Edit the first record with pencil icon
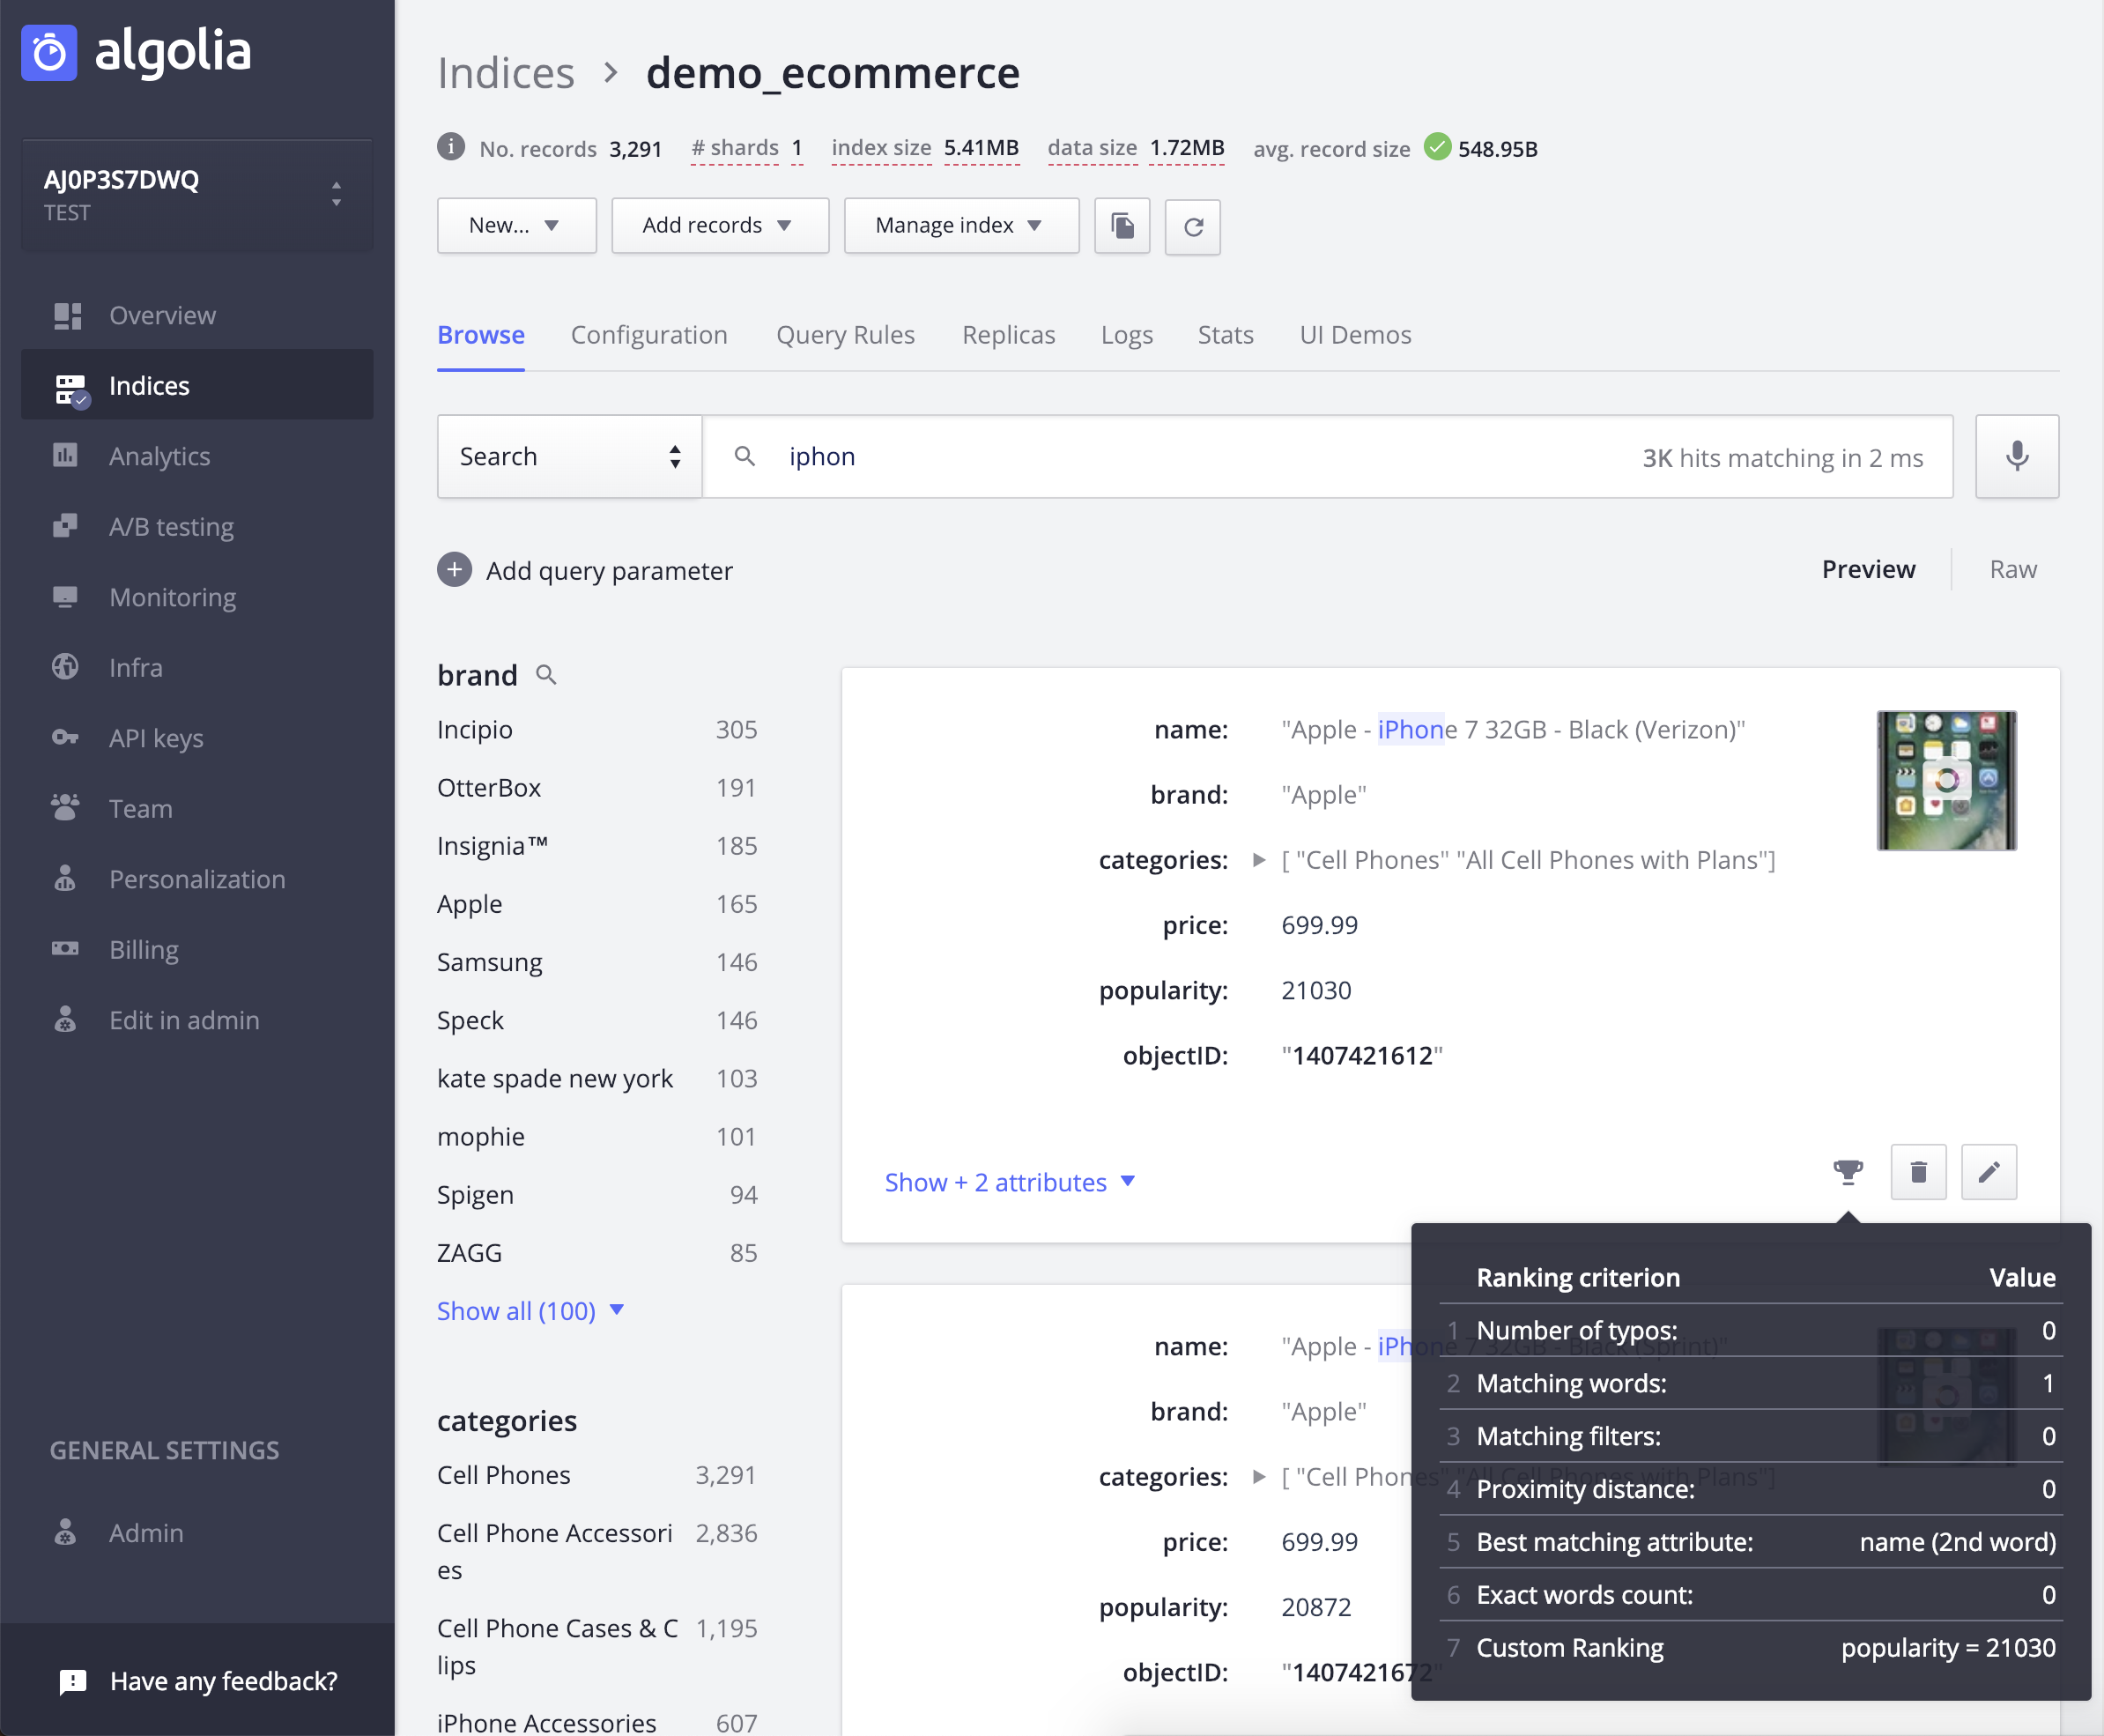 coord(1989,1172)
